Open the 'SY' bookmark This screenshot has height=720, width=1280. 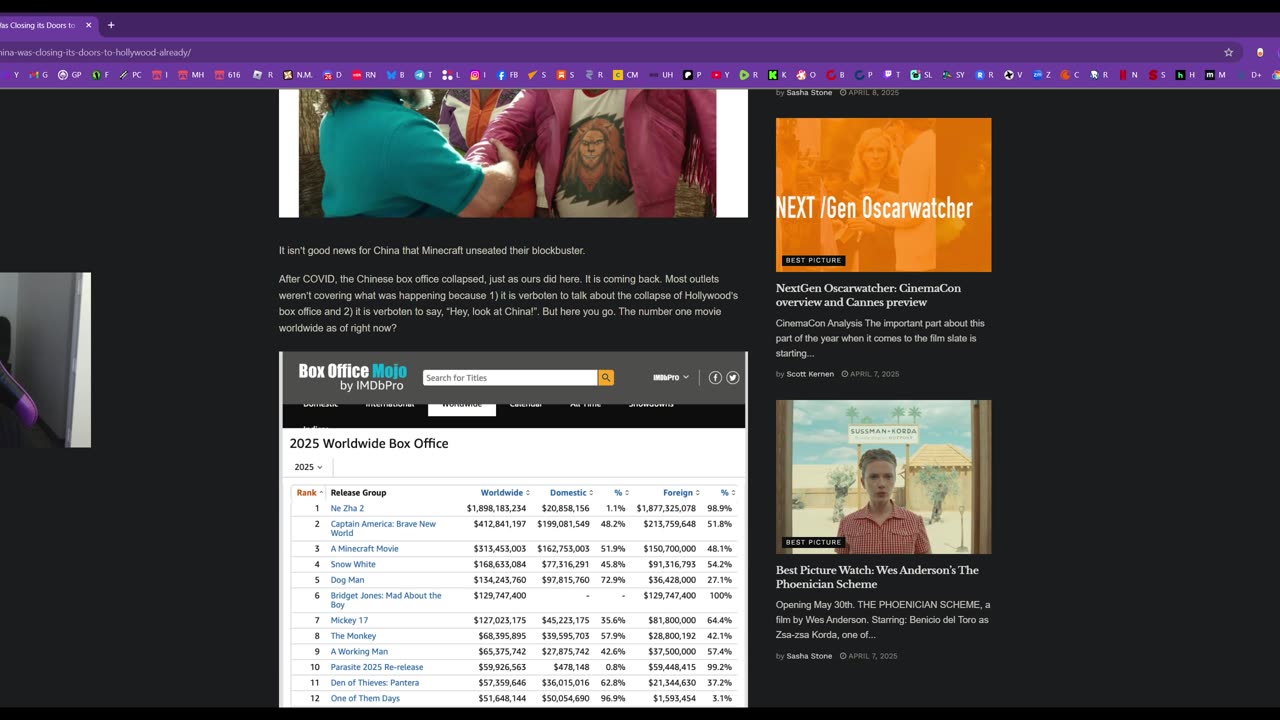pos(954,75)
